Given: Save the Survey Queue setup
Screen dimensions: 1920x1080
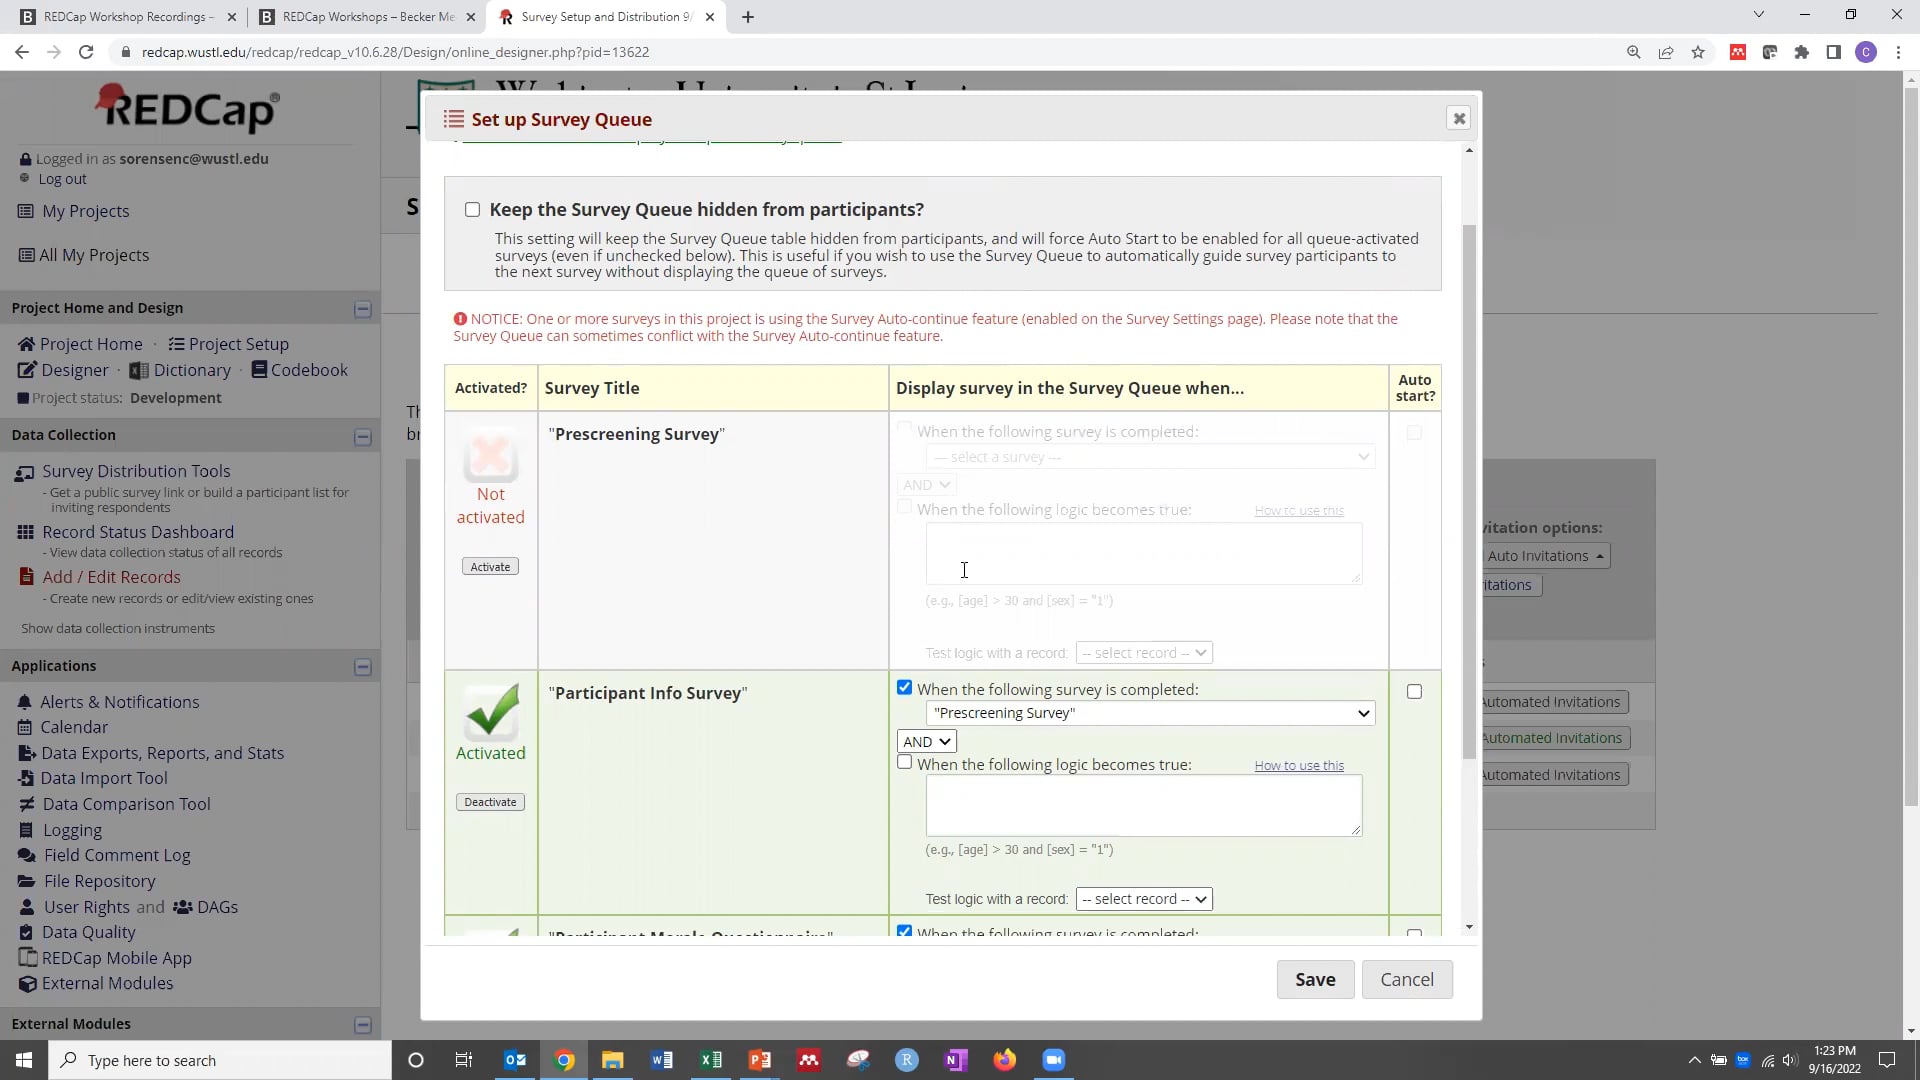Looking at the screenshot, I should click(x=1315, y=979).
